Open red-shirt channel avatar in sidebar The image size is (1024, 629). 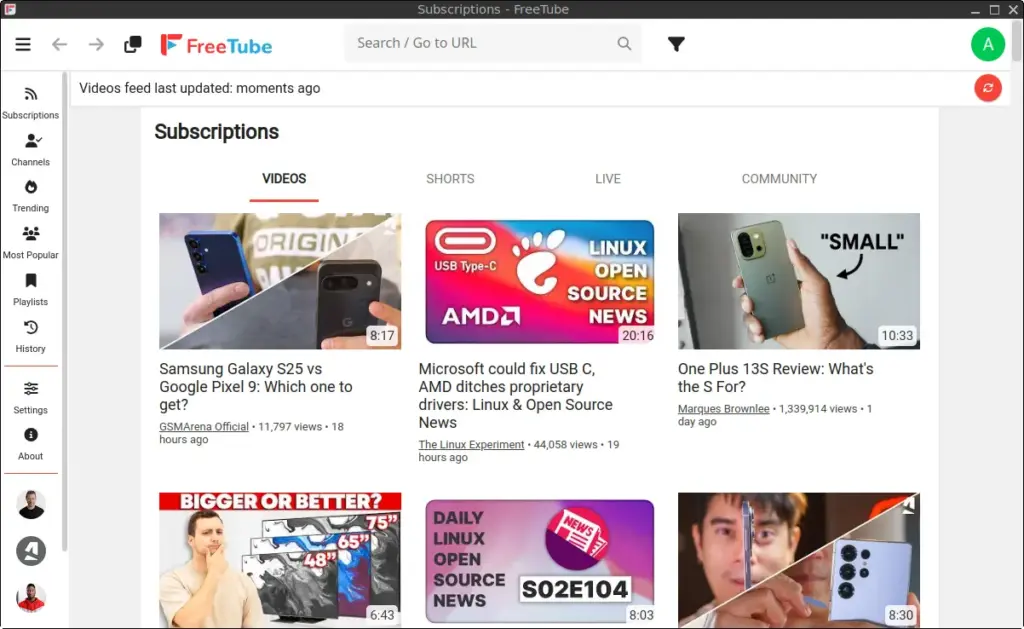(31, 597)
